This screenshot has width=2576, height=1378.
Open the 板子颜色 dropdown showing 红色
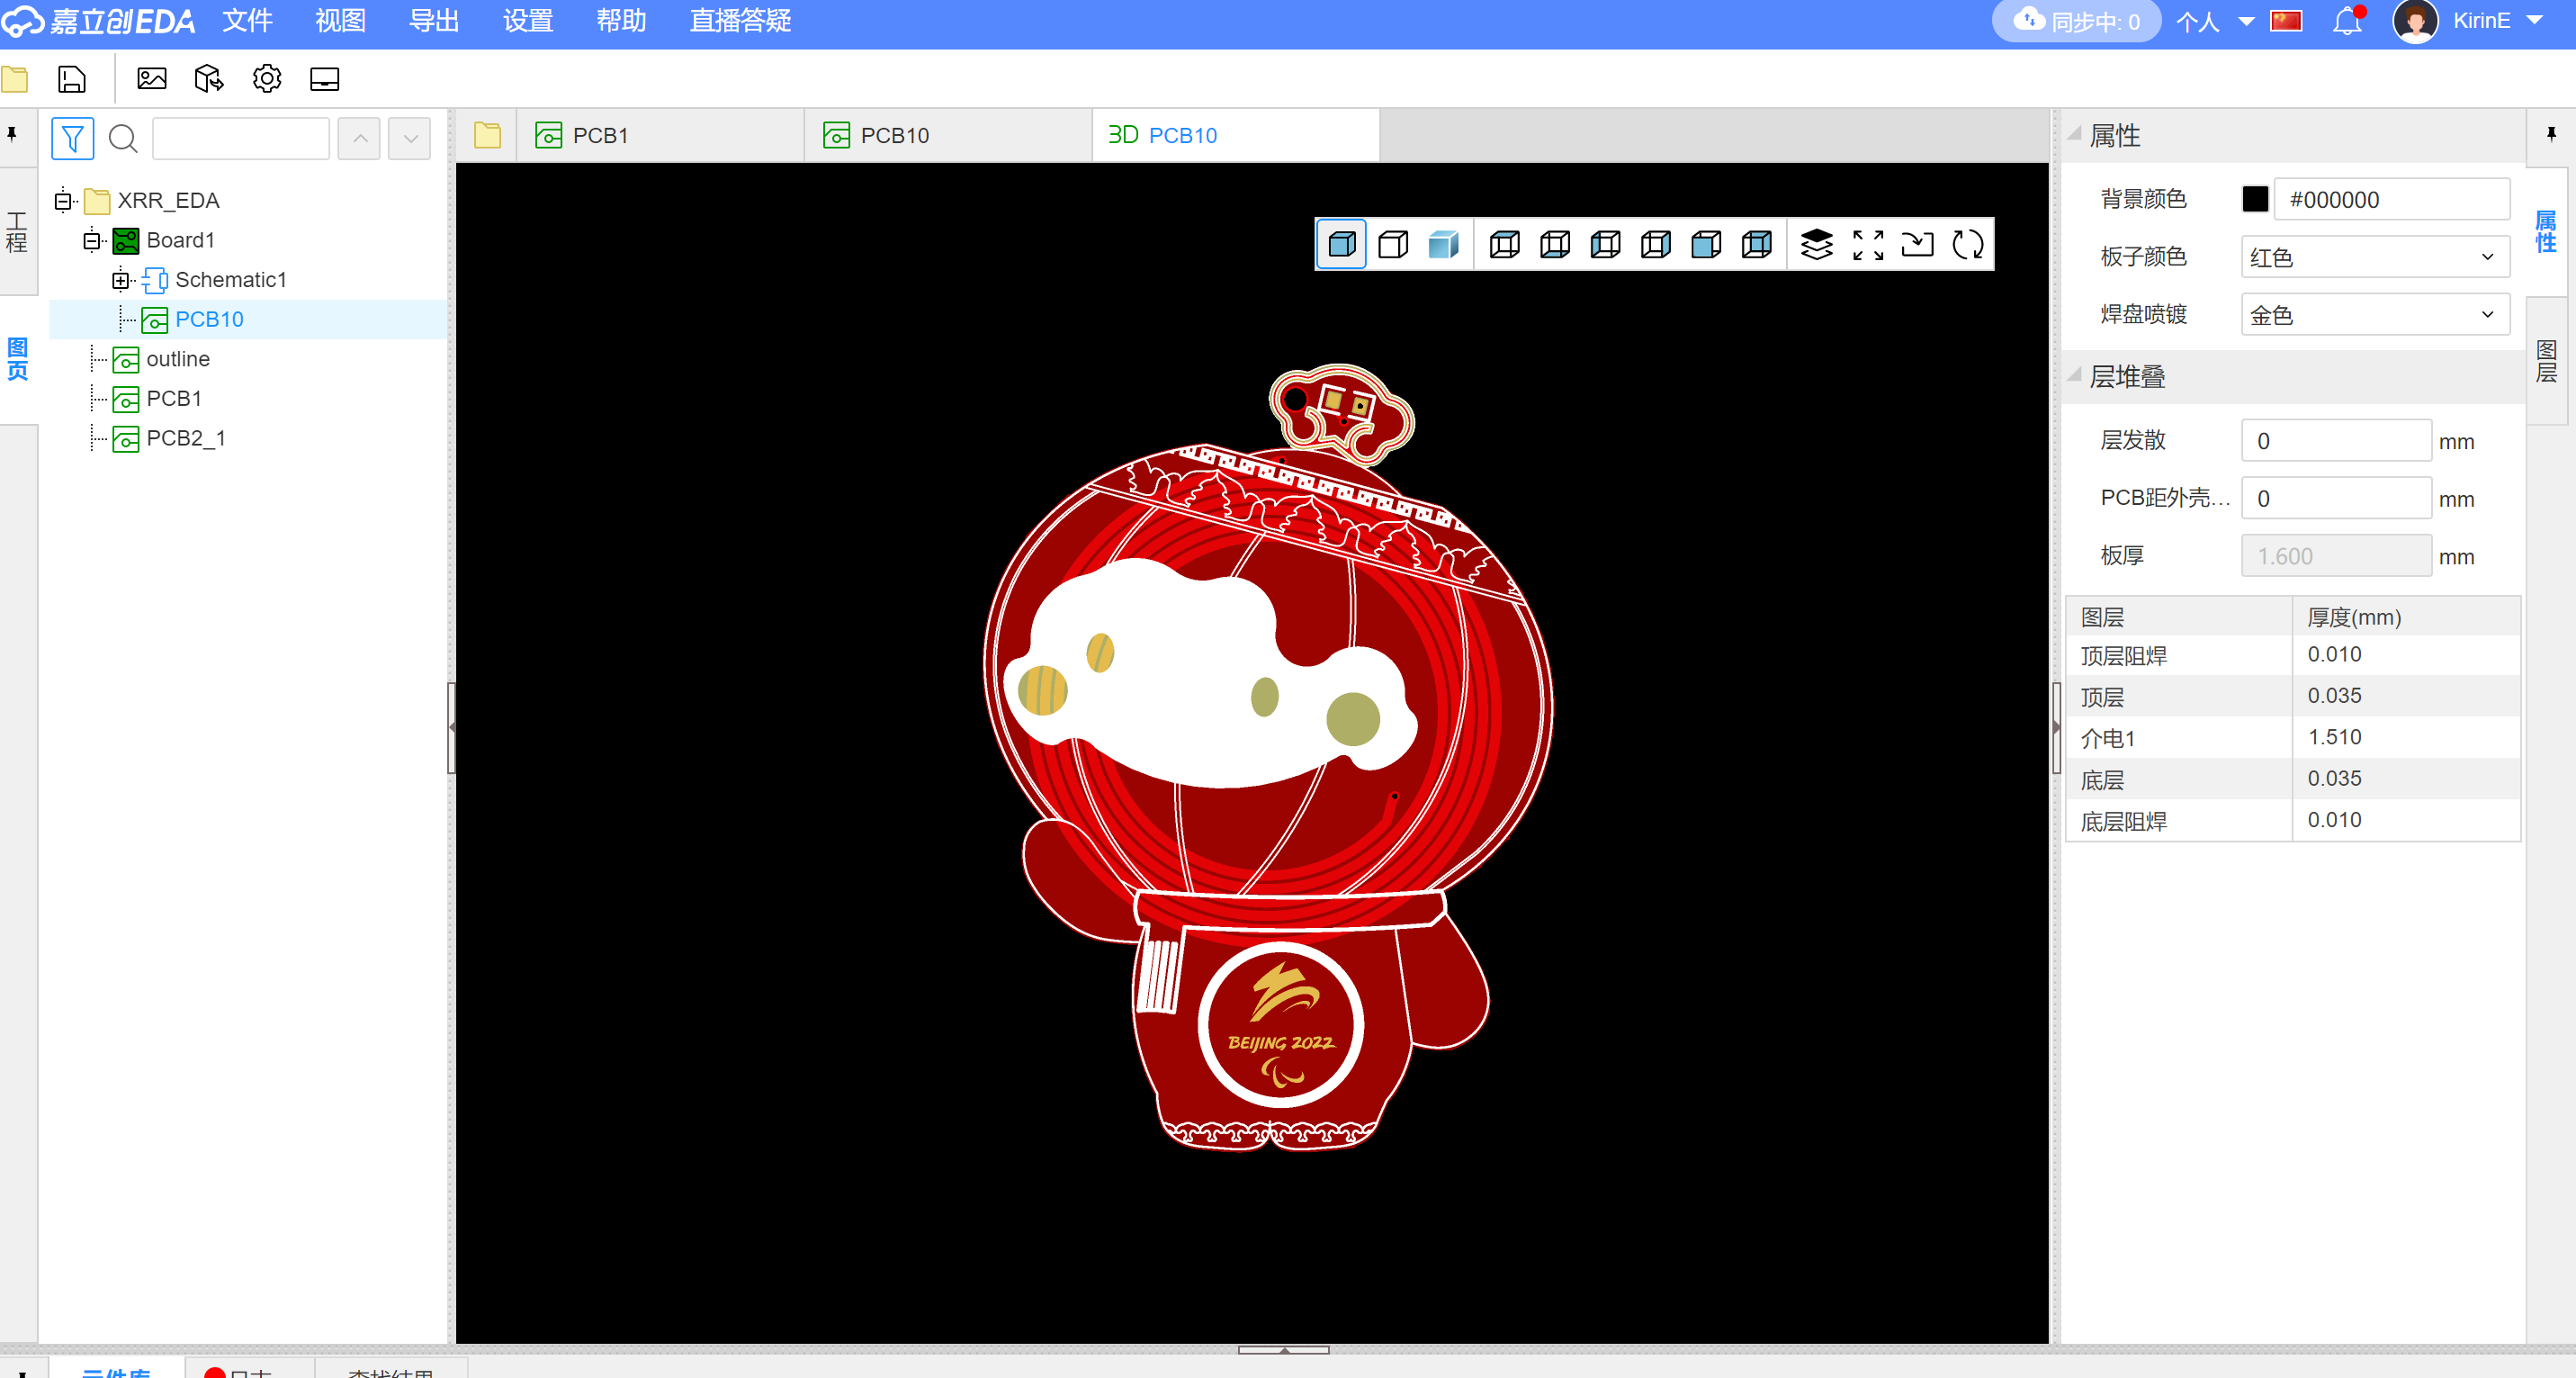[2375, 257]
